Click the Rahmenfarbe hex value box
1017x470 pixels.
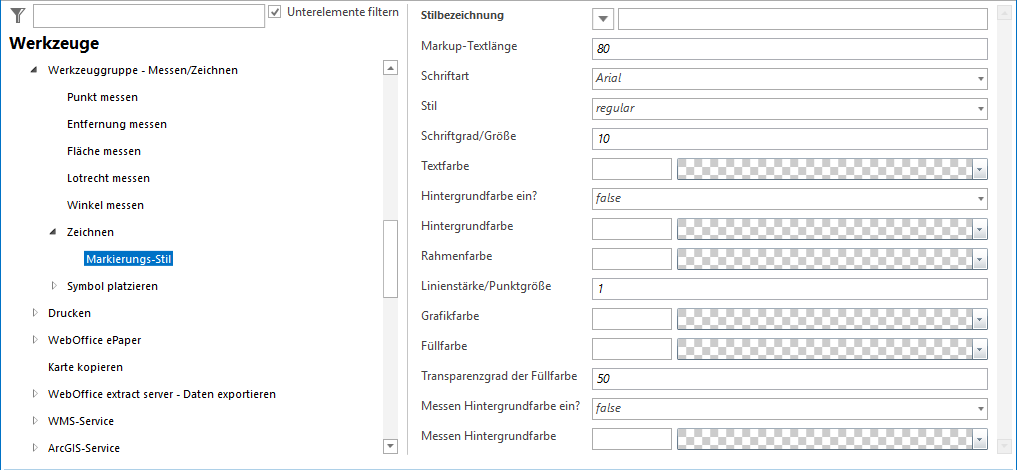(632, 259)
